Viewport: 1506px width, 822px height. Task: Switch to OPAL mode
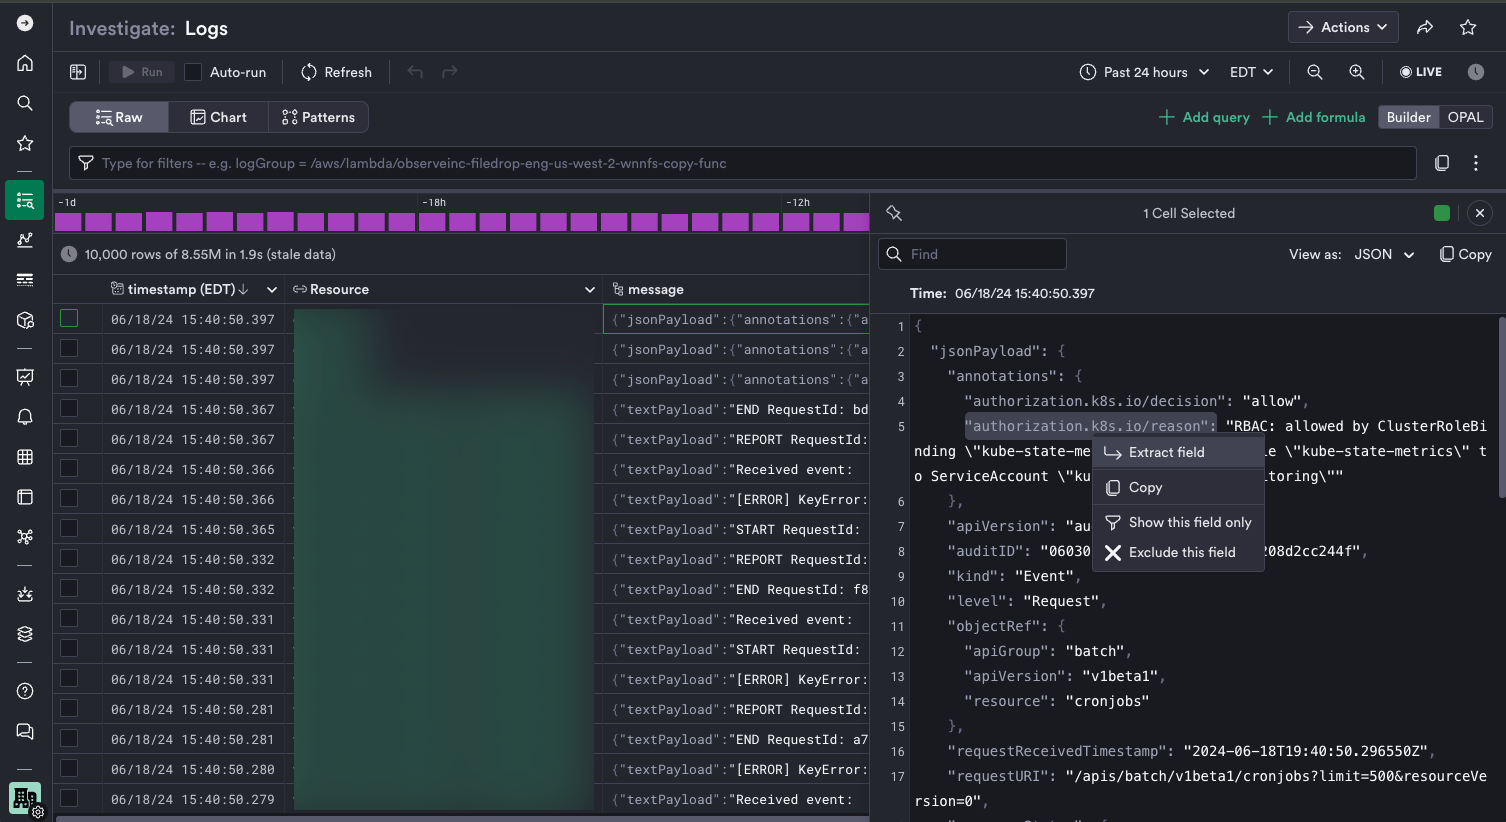click(1465, 117)
